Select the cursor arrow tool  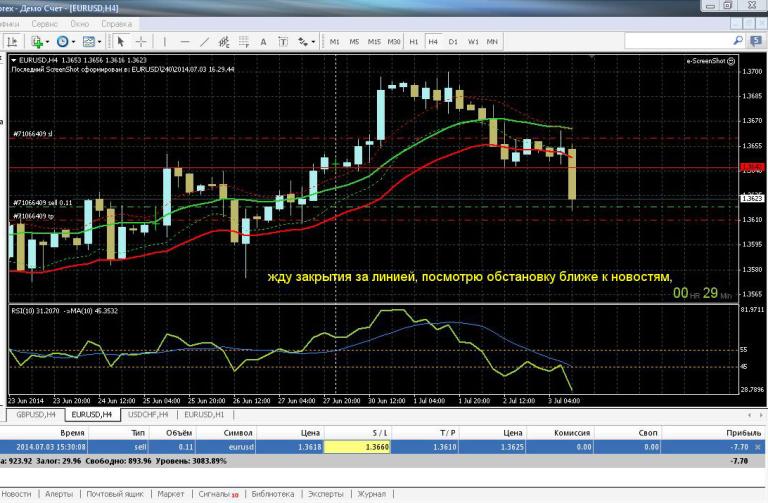(x=120, y=42)
